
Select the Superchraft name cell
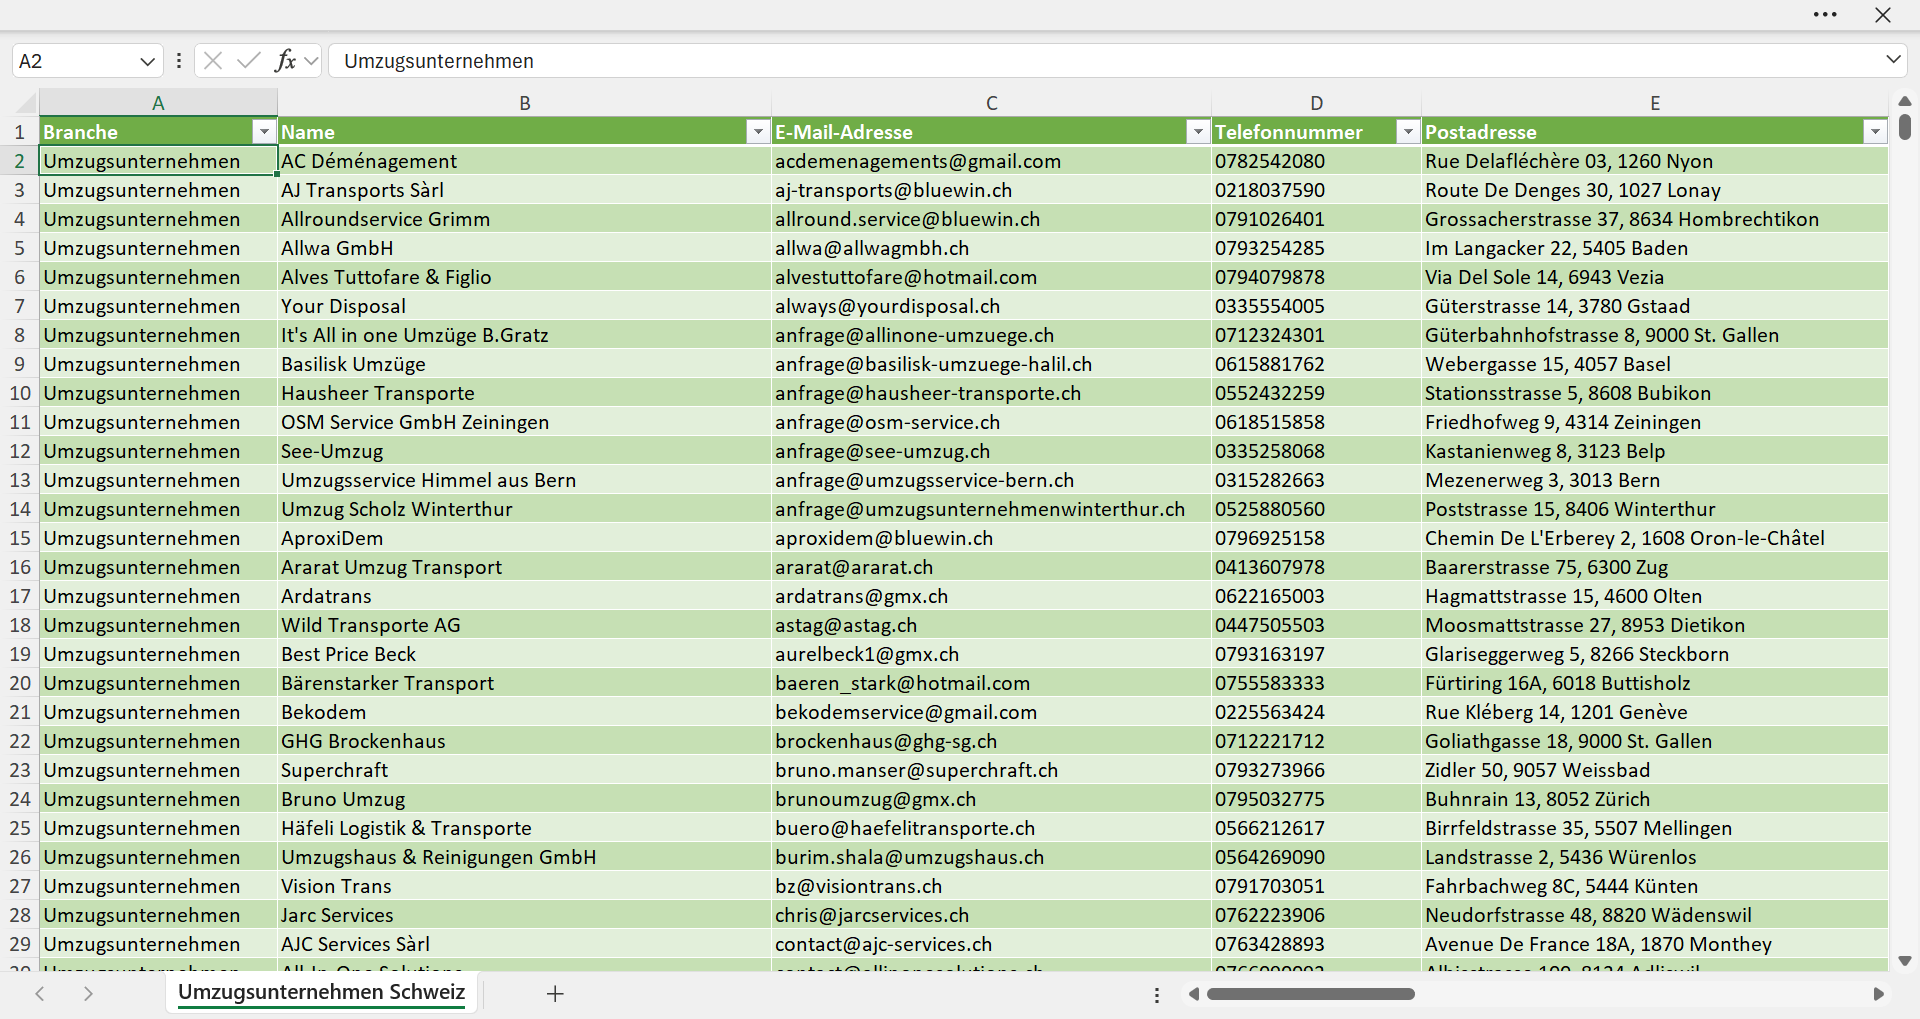524,770
